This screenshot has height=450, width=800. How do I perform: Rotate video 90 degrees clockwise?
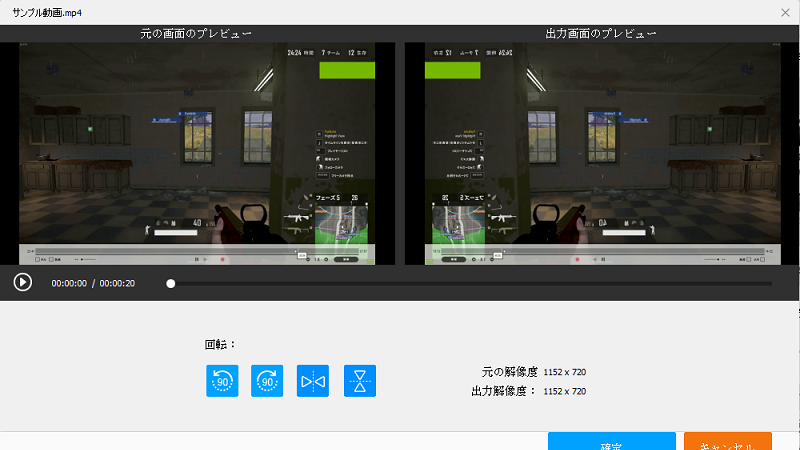(267, 381)
